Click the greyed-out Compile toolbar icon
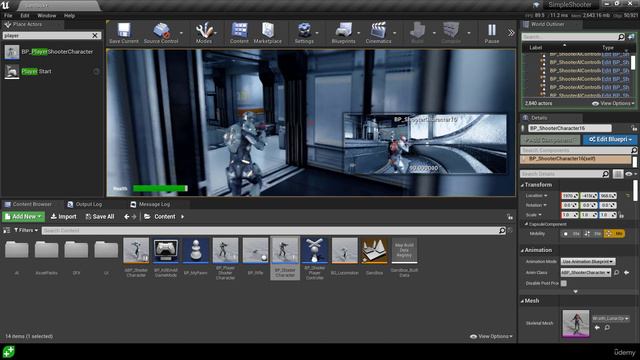Image resolution: width=640 pixels, height=360 pixels. pyautogui.click(x=451, y=33)
